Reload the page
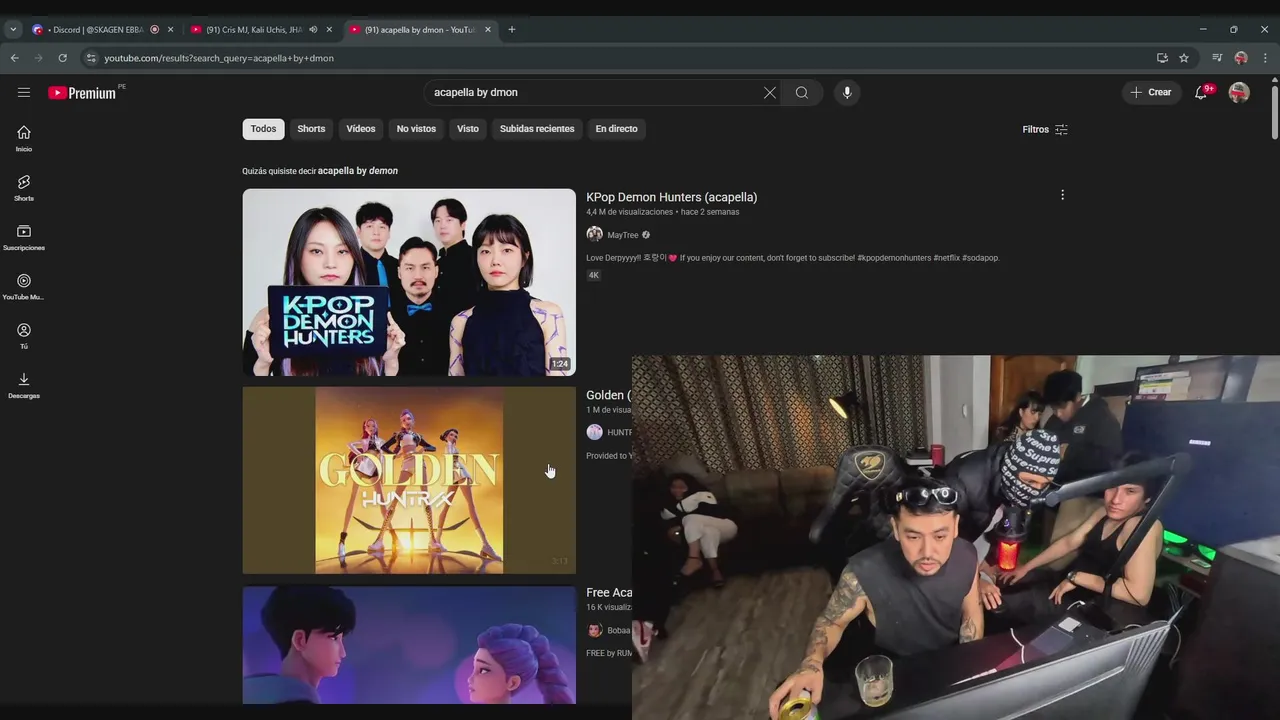The height and width of the screenshot is (720, 1280). (x=62, y=58)
